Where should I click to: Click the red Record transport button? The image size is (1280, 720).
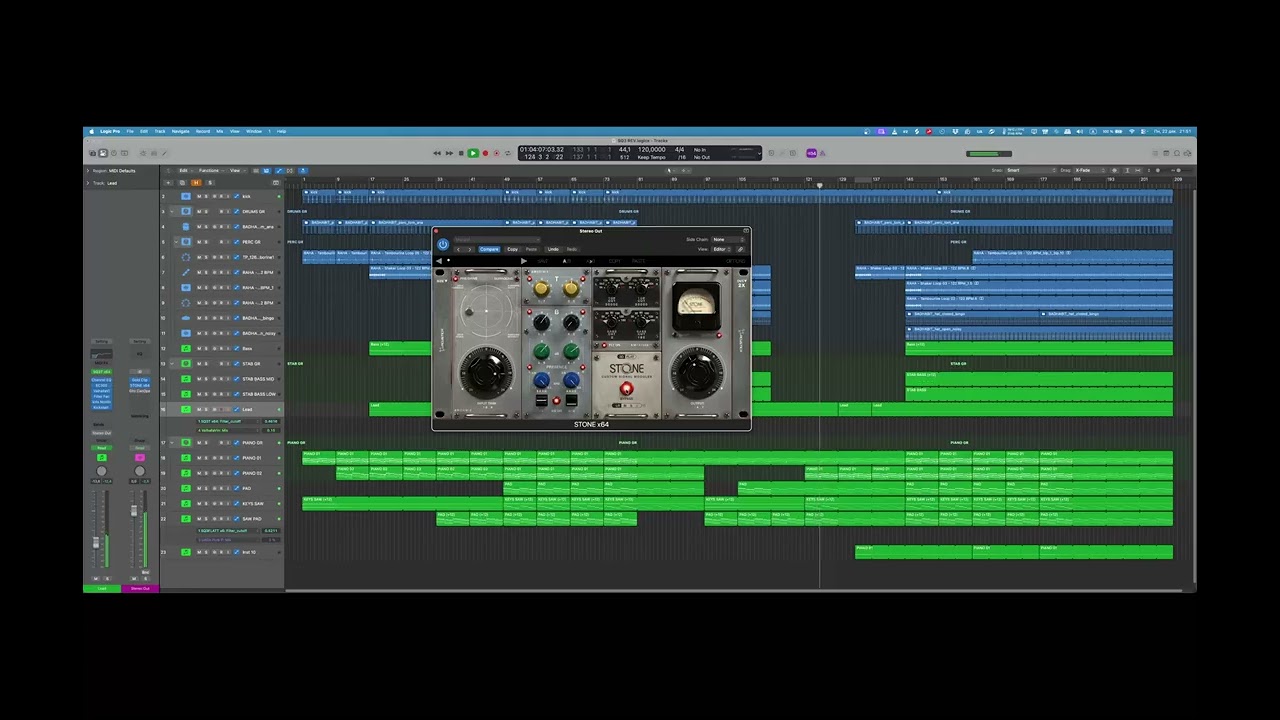(x=485, y=153)
